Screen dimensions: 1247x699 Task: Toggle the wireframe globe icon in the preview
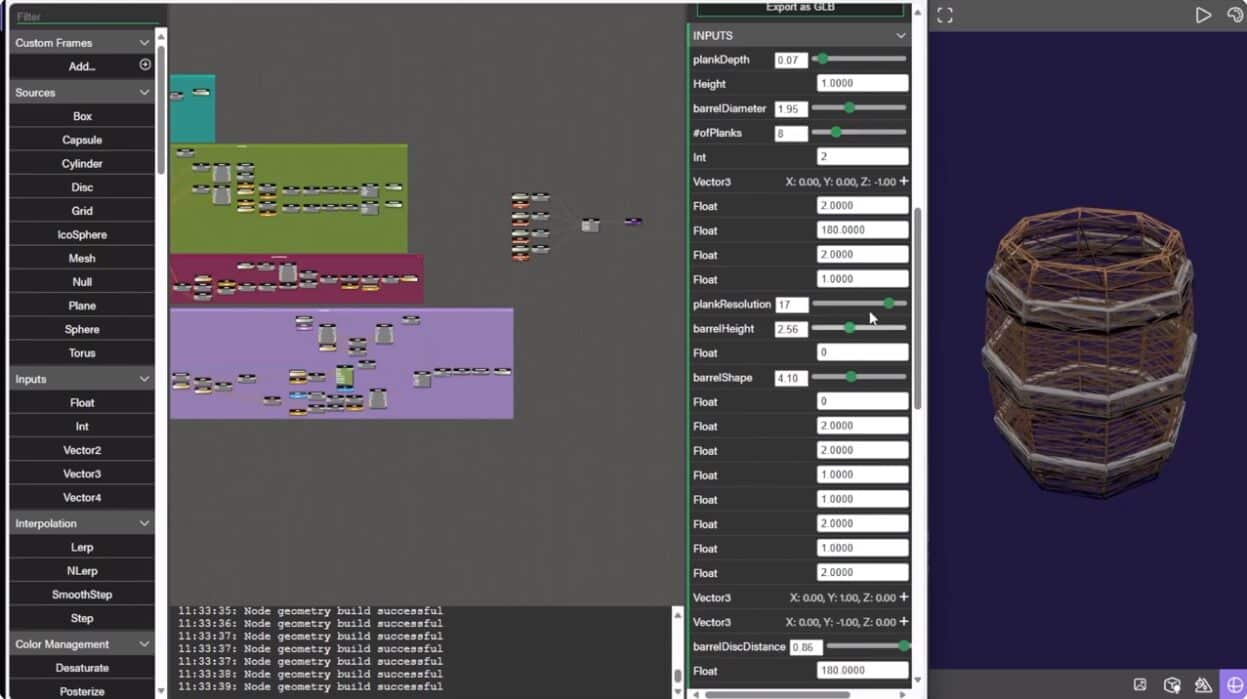[x=1234, y=685]
